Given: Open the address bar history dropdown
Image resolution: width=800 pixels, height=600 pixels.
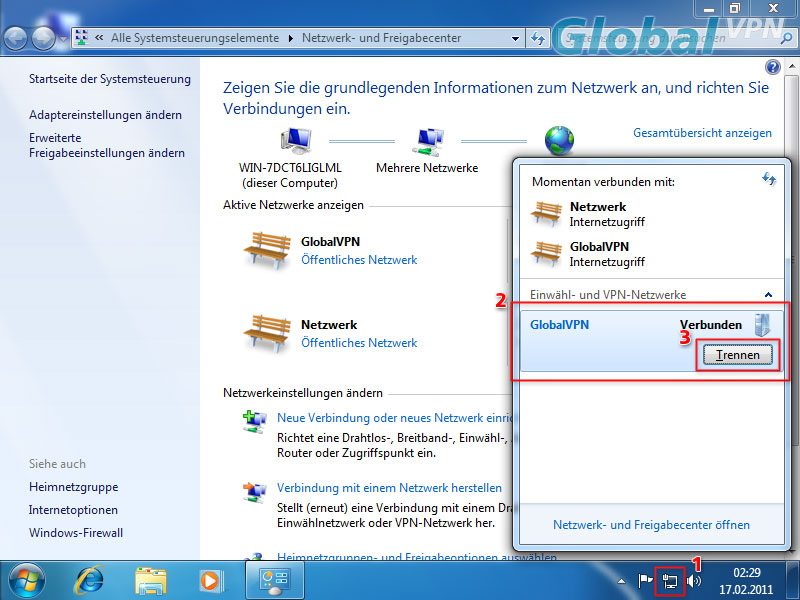Looking at the screenshot, I should pos(515,38).
